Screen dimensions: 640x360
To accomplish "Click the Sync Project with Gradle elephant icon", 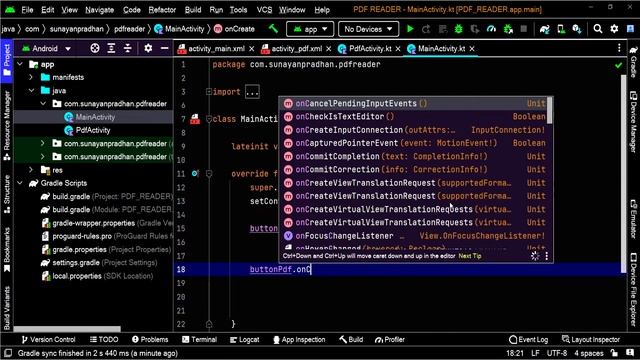I will pos(544,29).
